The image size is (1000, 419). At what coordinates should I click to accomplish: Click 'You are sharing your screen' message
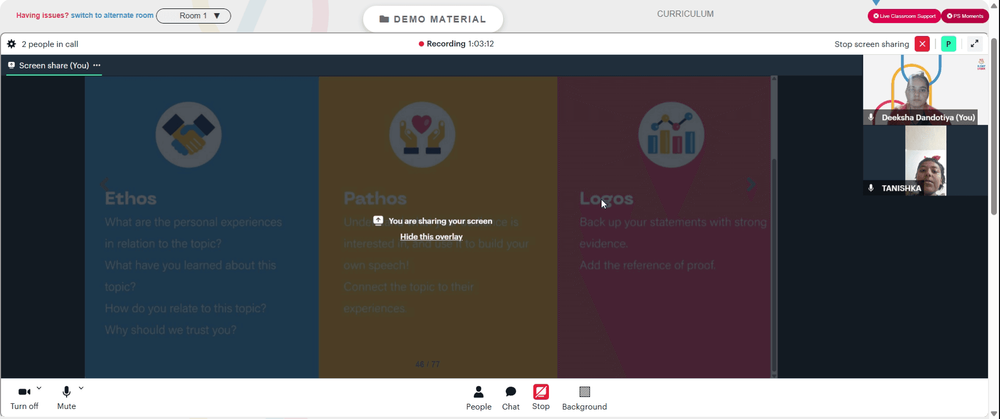pyautogui.click(x=440, y=221)
